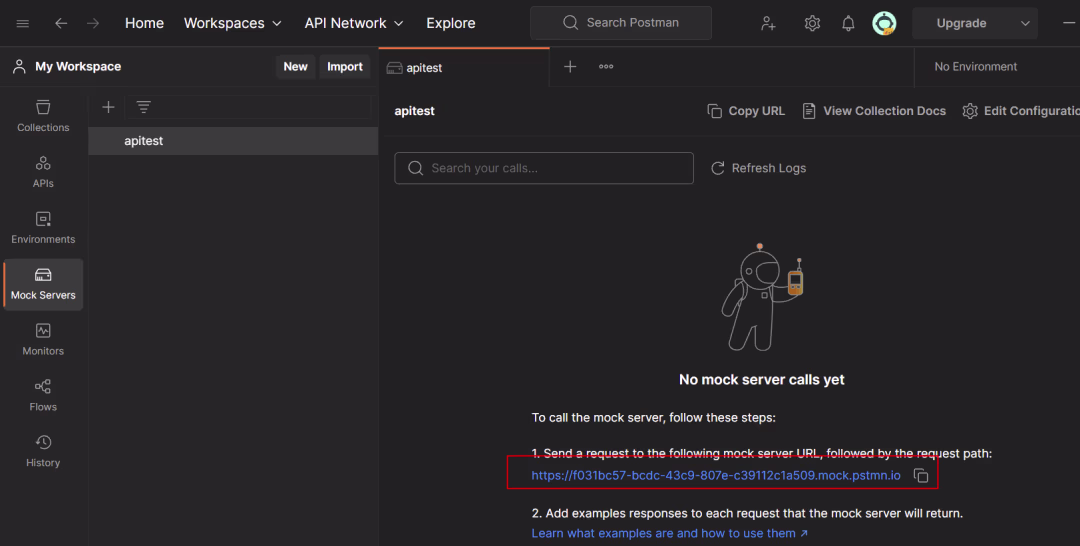Click the apitest heading title
This screenshot has width=1080, height=546.
pyautogui.click(x=414, y=111)
